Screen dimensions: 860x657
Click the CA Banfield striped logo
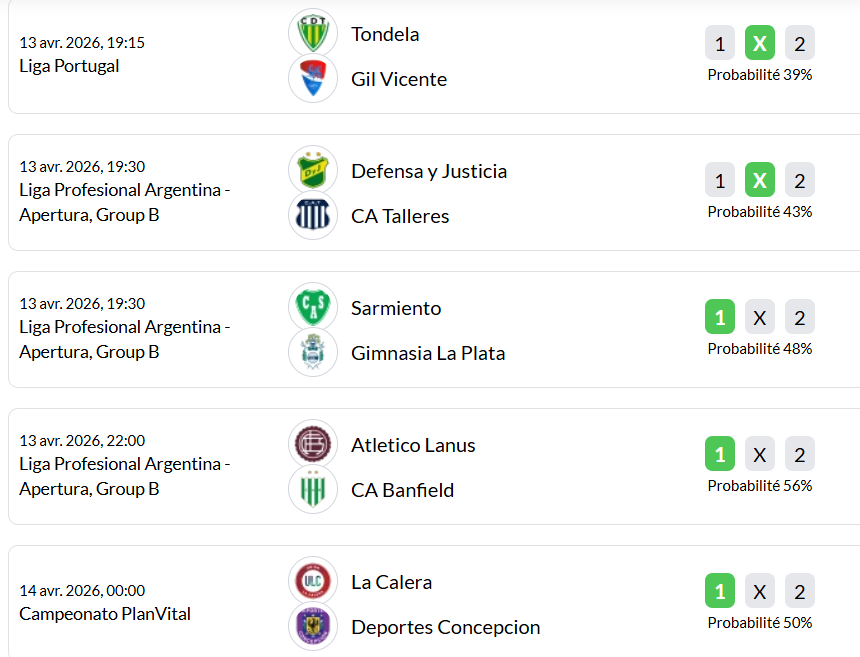click(x=313, y=490)
